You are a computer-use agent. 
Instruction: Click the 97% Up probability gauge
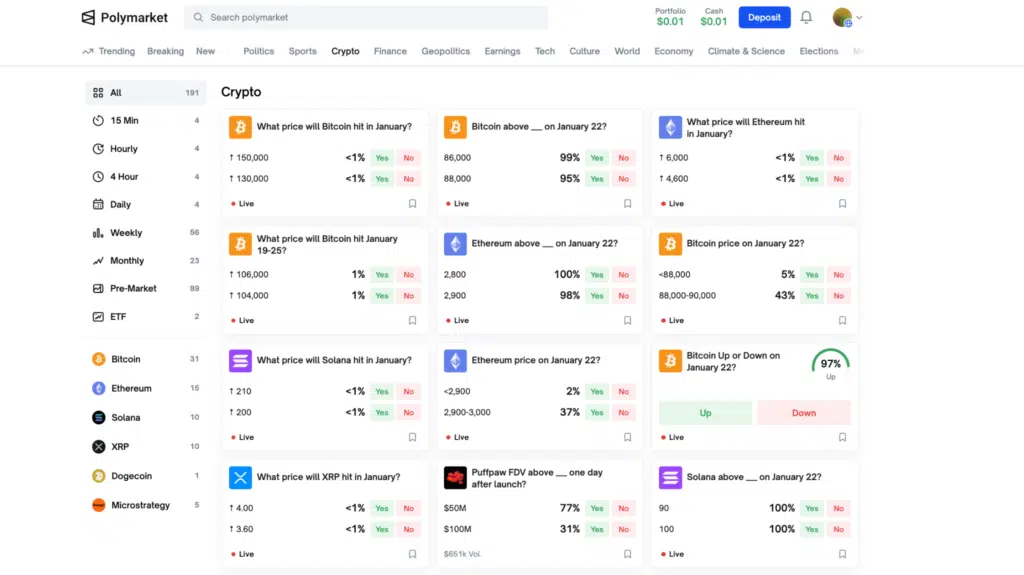point(830,363)
